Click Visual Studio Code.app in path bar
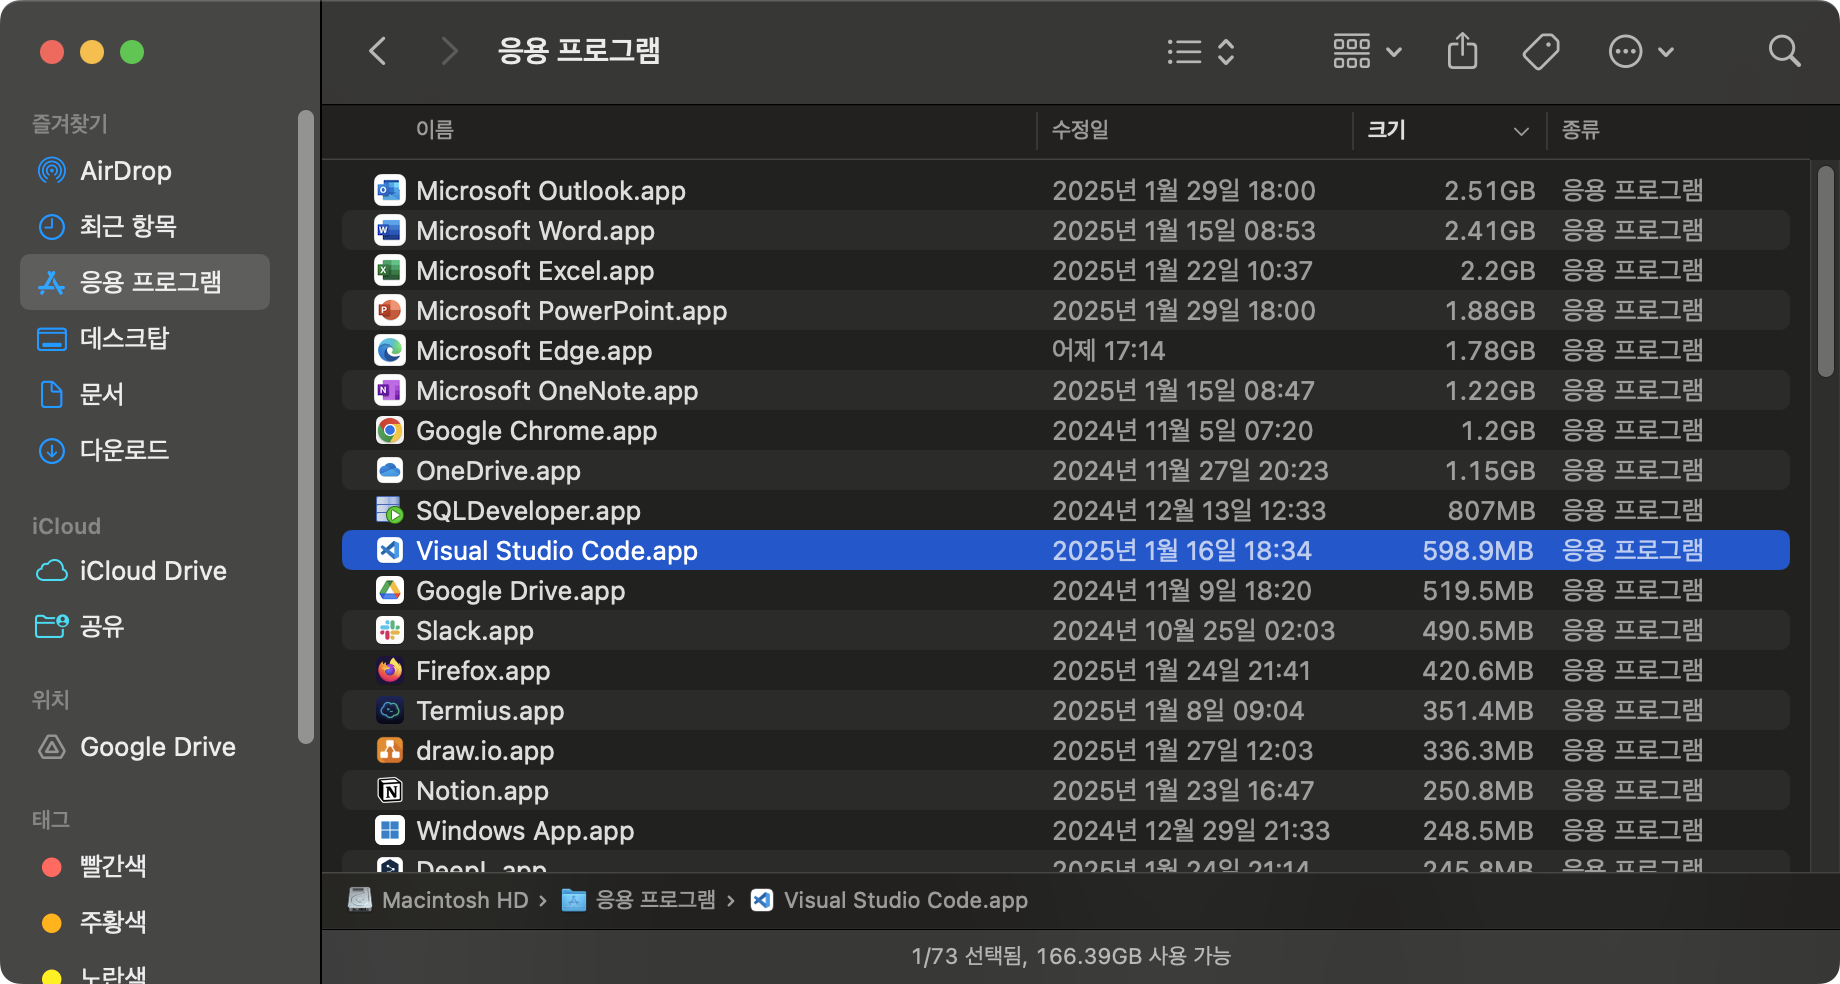The height and width of the screenshot is (984, 1840). coord(888,900)
